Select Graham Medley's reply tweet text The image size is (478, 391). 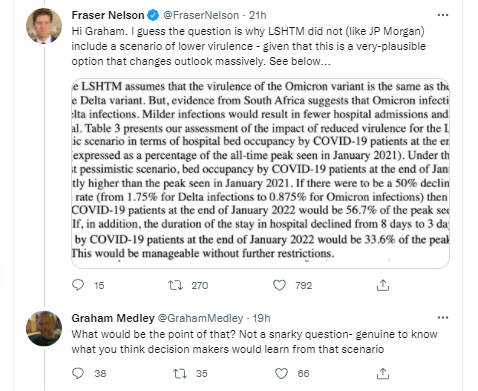click(x=254, y=342)
